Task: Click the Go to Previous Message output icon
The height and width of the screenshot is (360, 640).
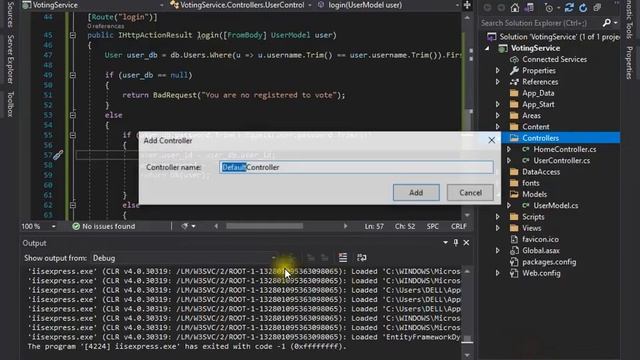Action: click(311, 258)
